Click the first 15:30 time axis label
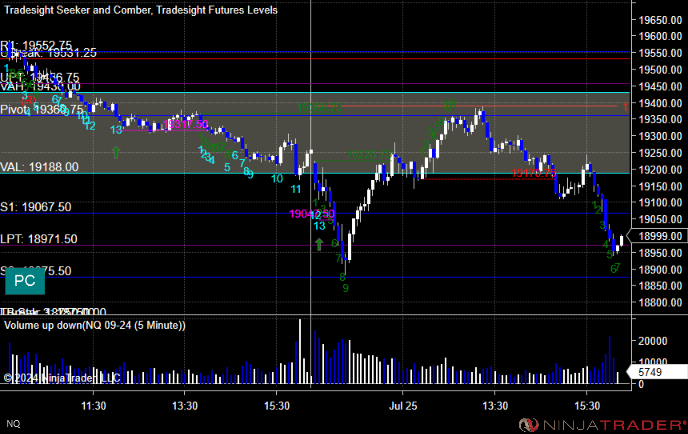The width and height of the screenshot is (688, 434). 276,406
